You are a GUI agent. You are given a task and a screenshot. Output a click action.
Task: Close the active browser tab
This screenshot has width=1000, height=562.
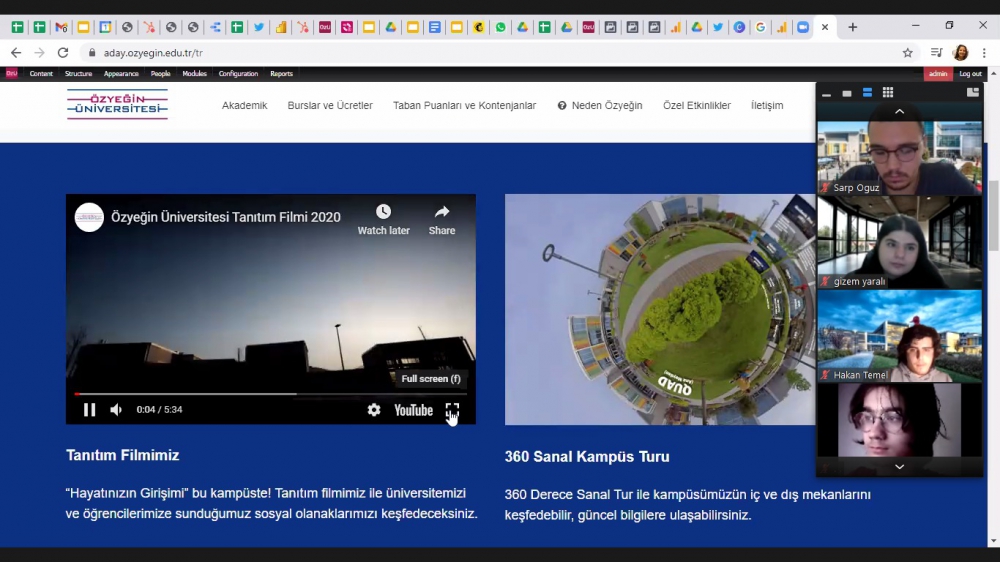pos(825,27)
